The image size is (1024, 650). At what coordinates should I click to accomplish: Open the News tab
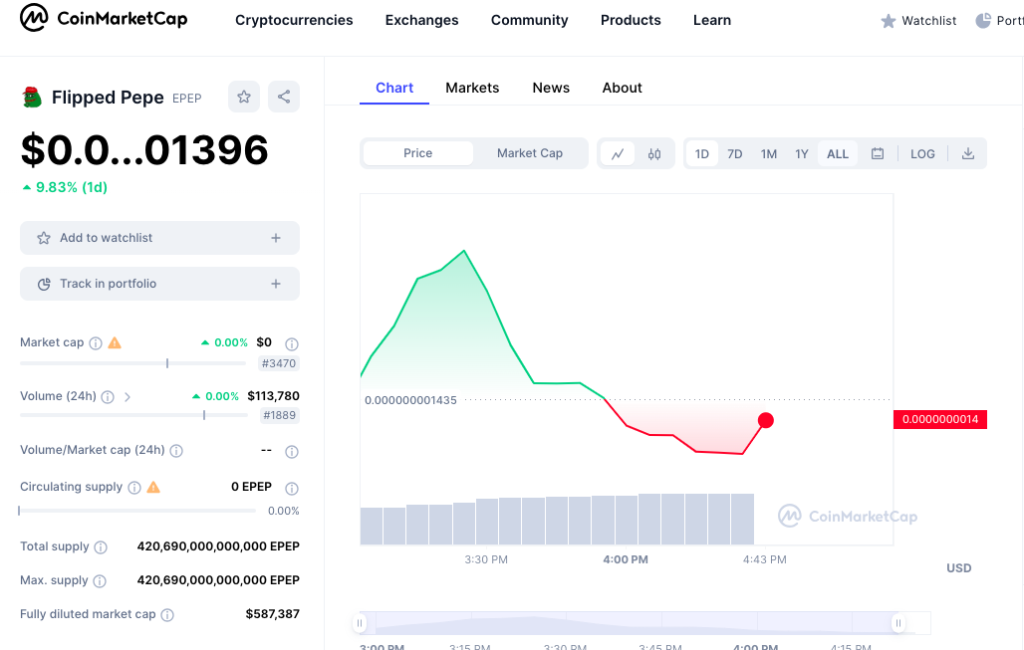(551, 88)
